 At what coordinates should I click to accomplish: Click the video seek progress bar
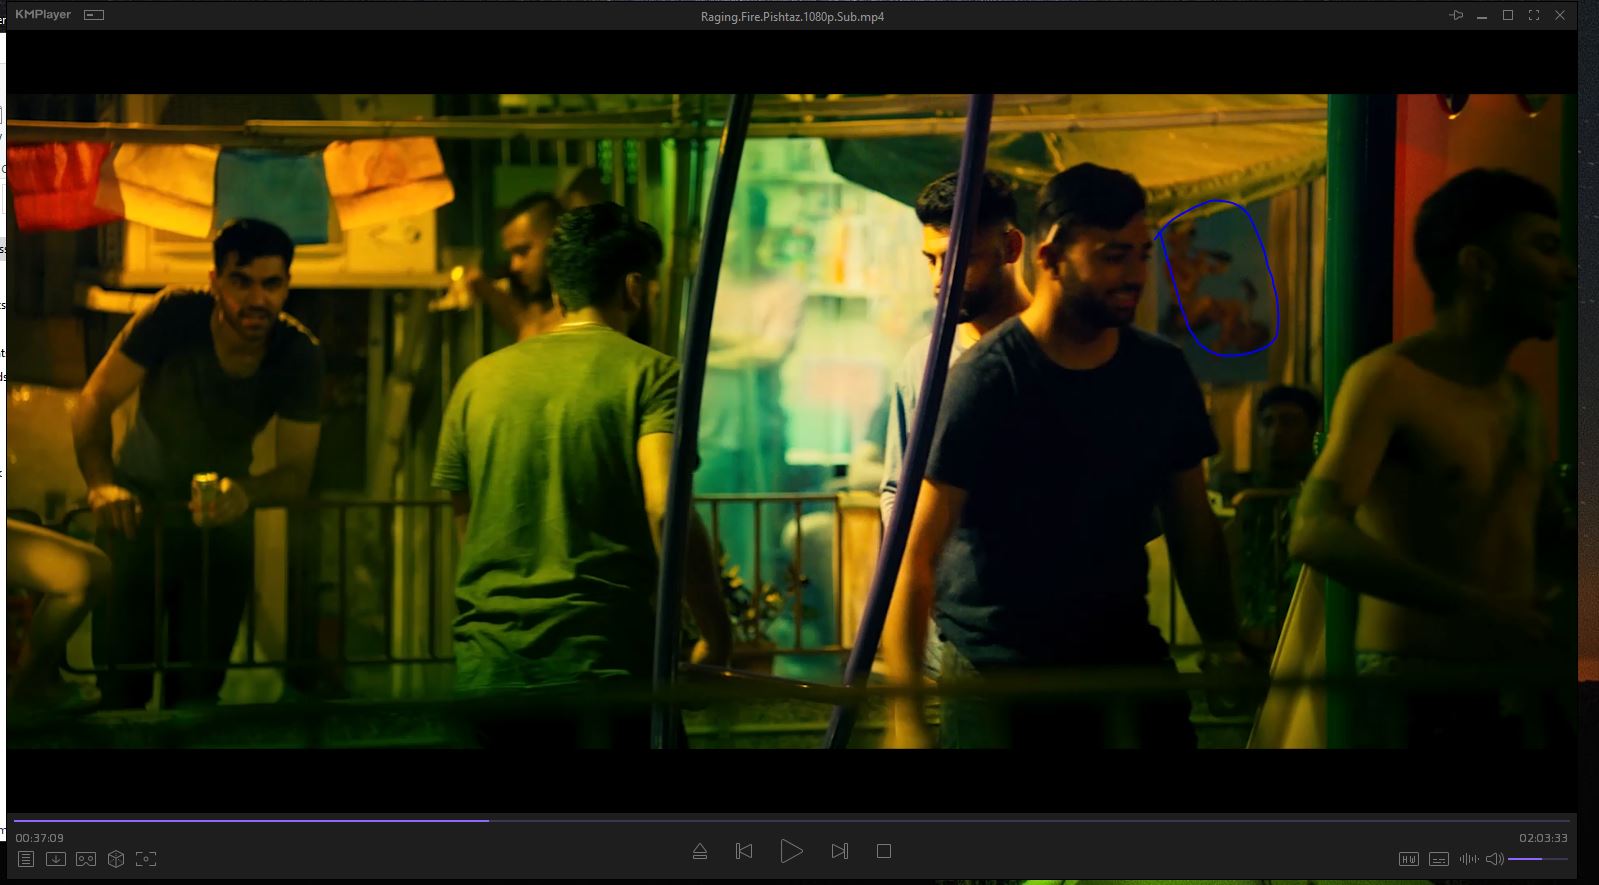click(x=790, y=821)
